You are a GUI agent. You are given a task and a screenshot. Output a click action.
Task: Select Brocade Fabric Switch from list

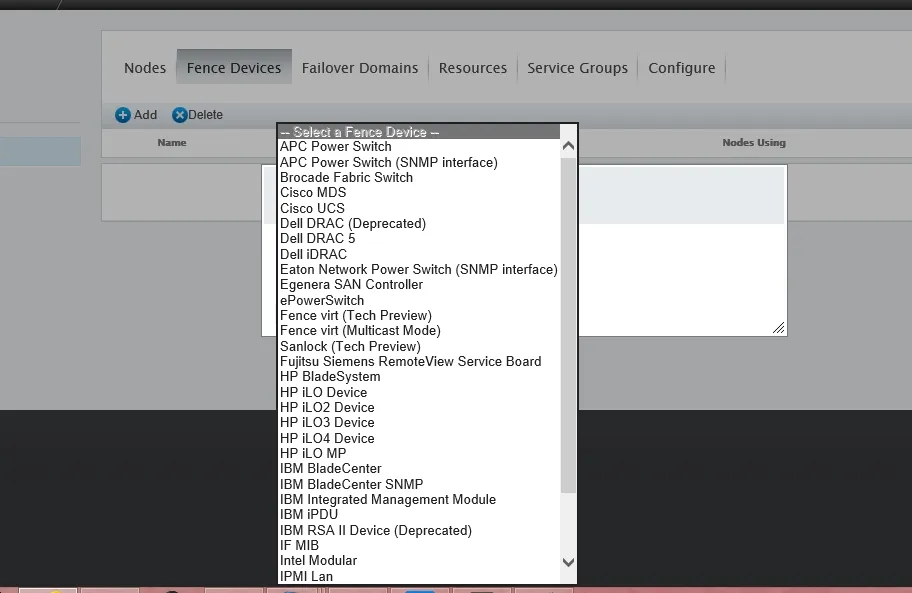click(x=419, y=177)
